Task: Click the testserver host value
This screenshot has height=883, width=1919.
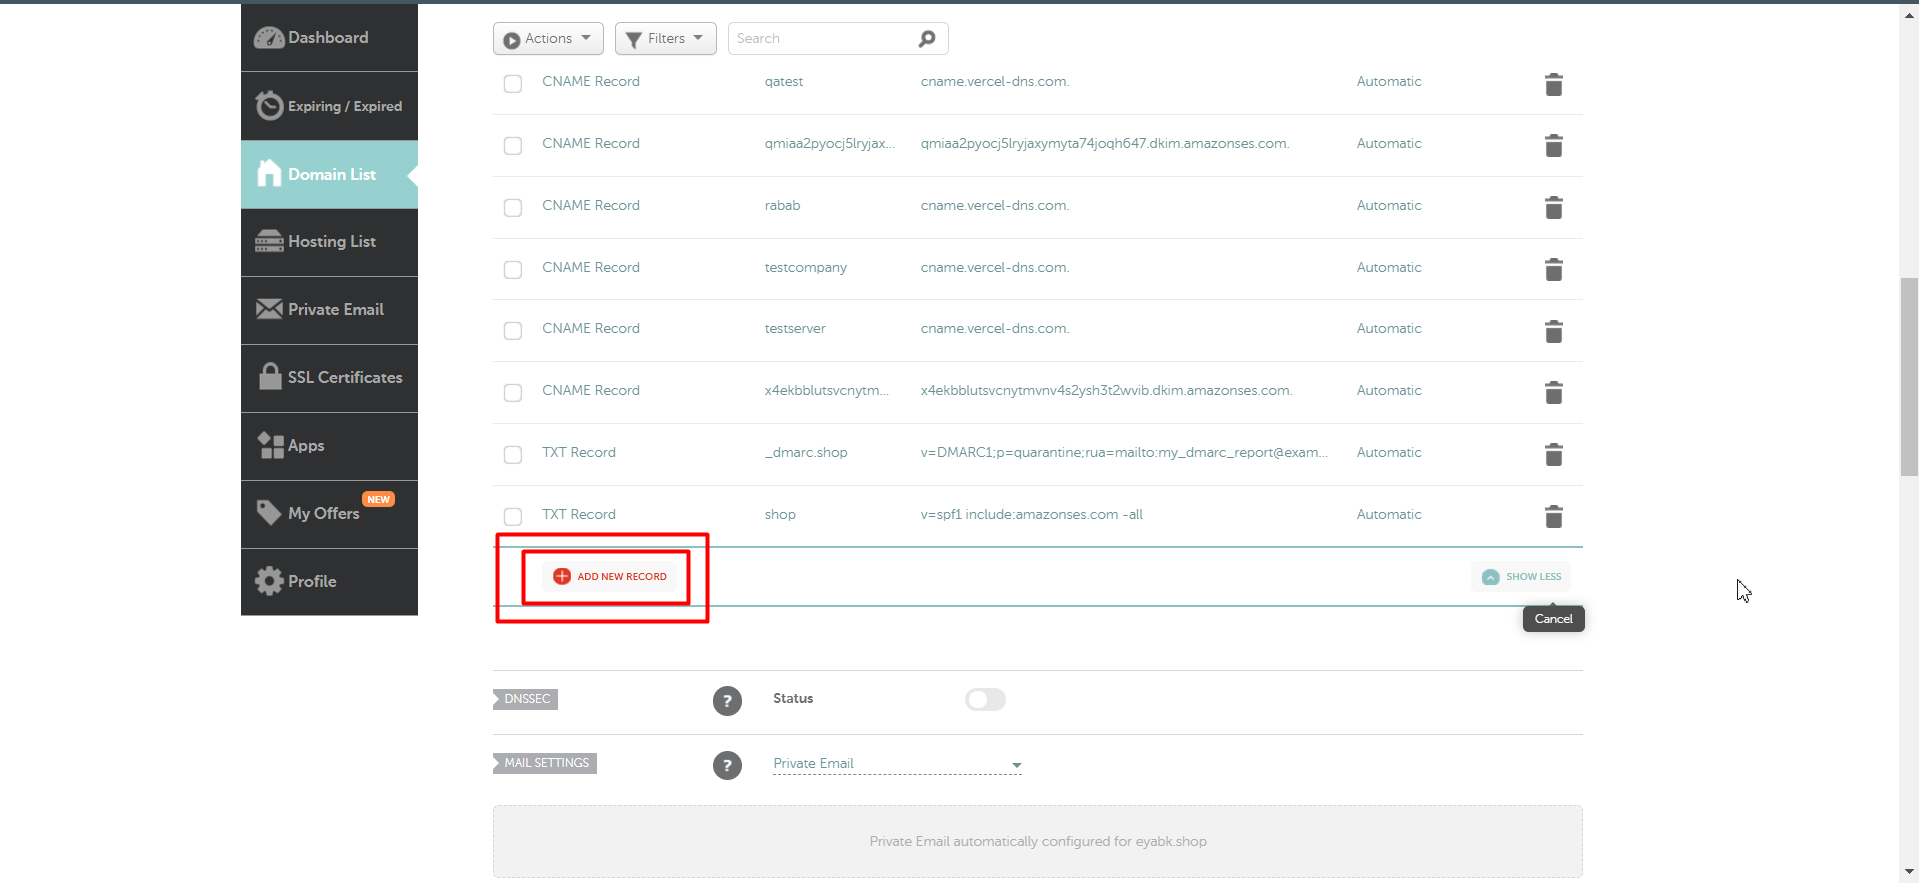Action: [795, 329]
